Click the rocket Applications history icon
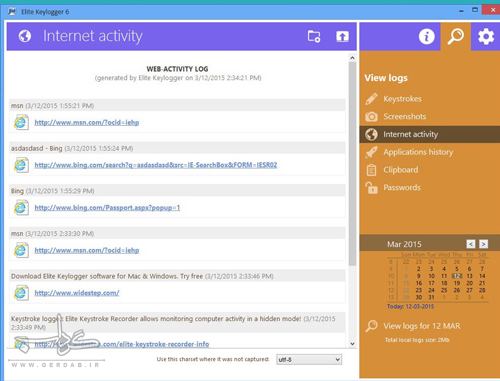 371,152
